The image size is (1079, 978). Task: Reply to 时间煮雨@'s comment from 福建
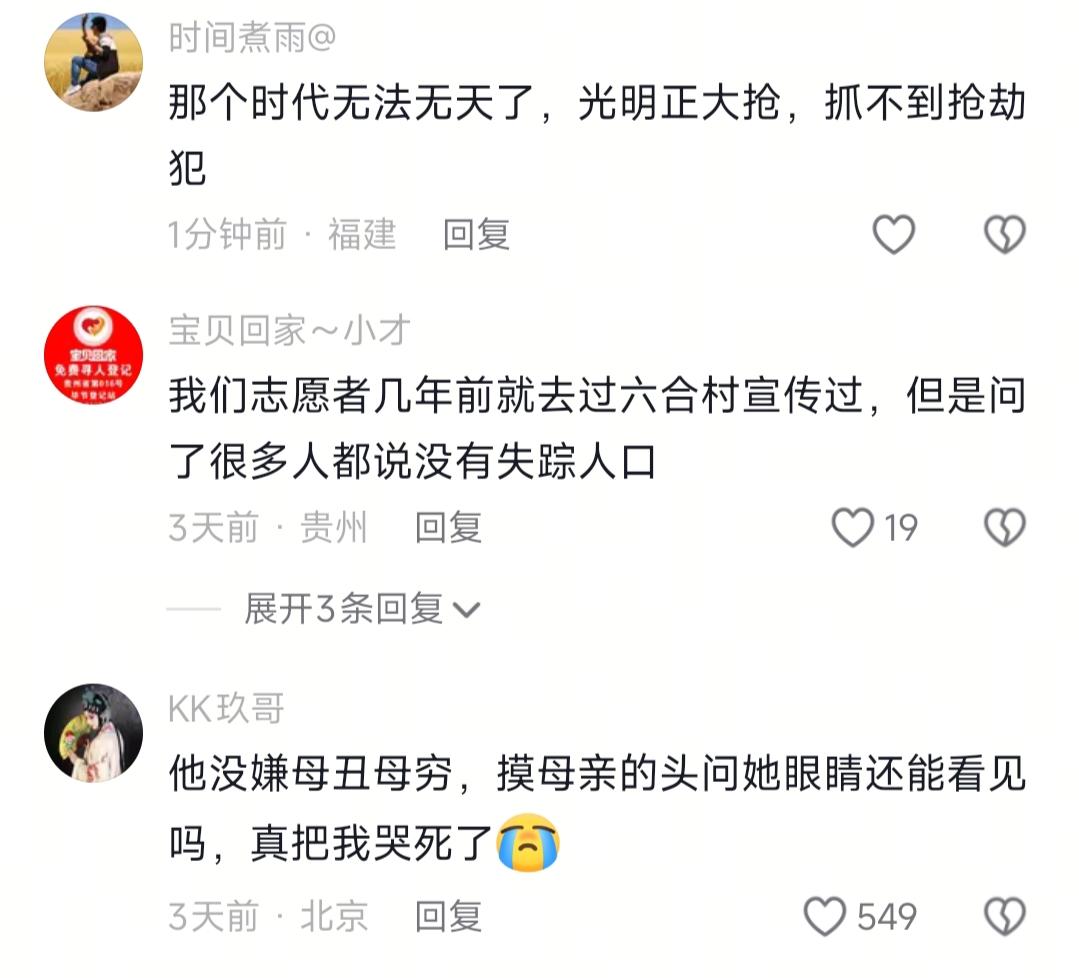click(476, 235)
